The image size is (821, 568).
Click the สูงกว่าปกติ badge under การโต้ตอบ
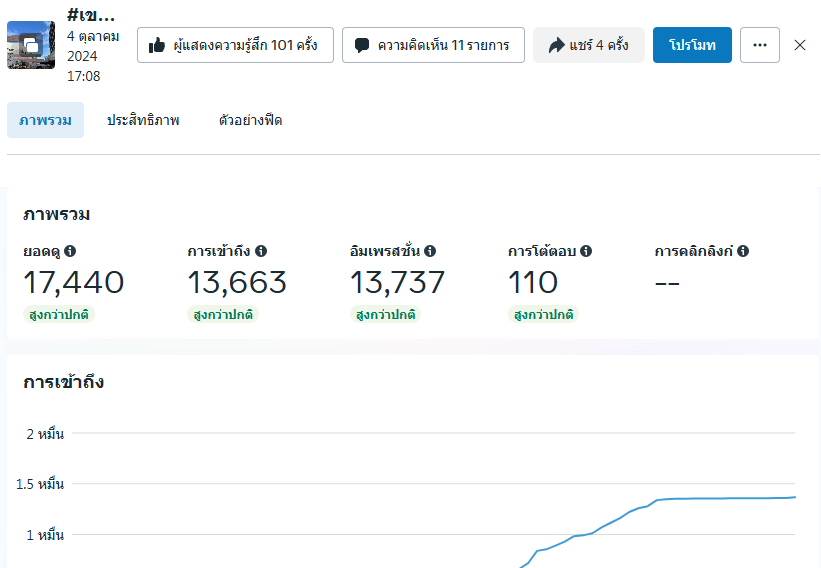pyautogui.click(x=543, y=314)
